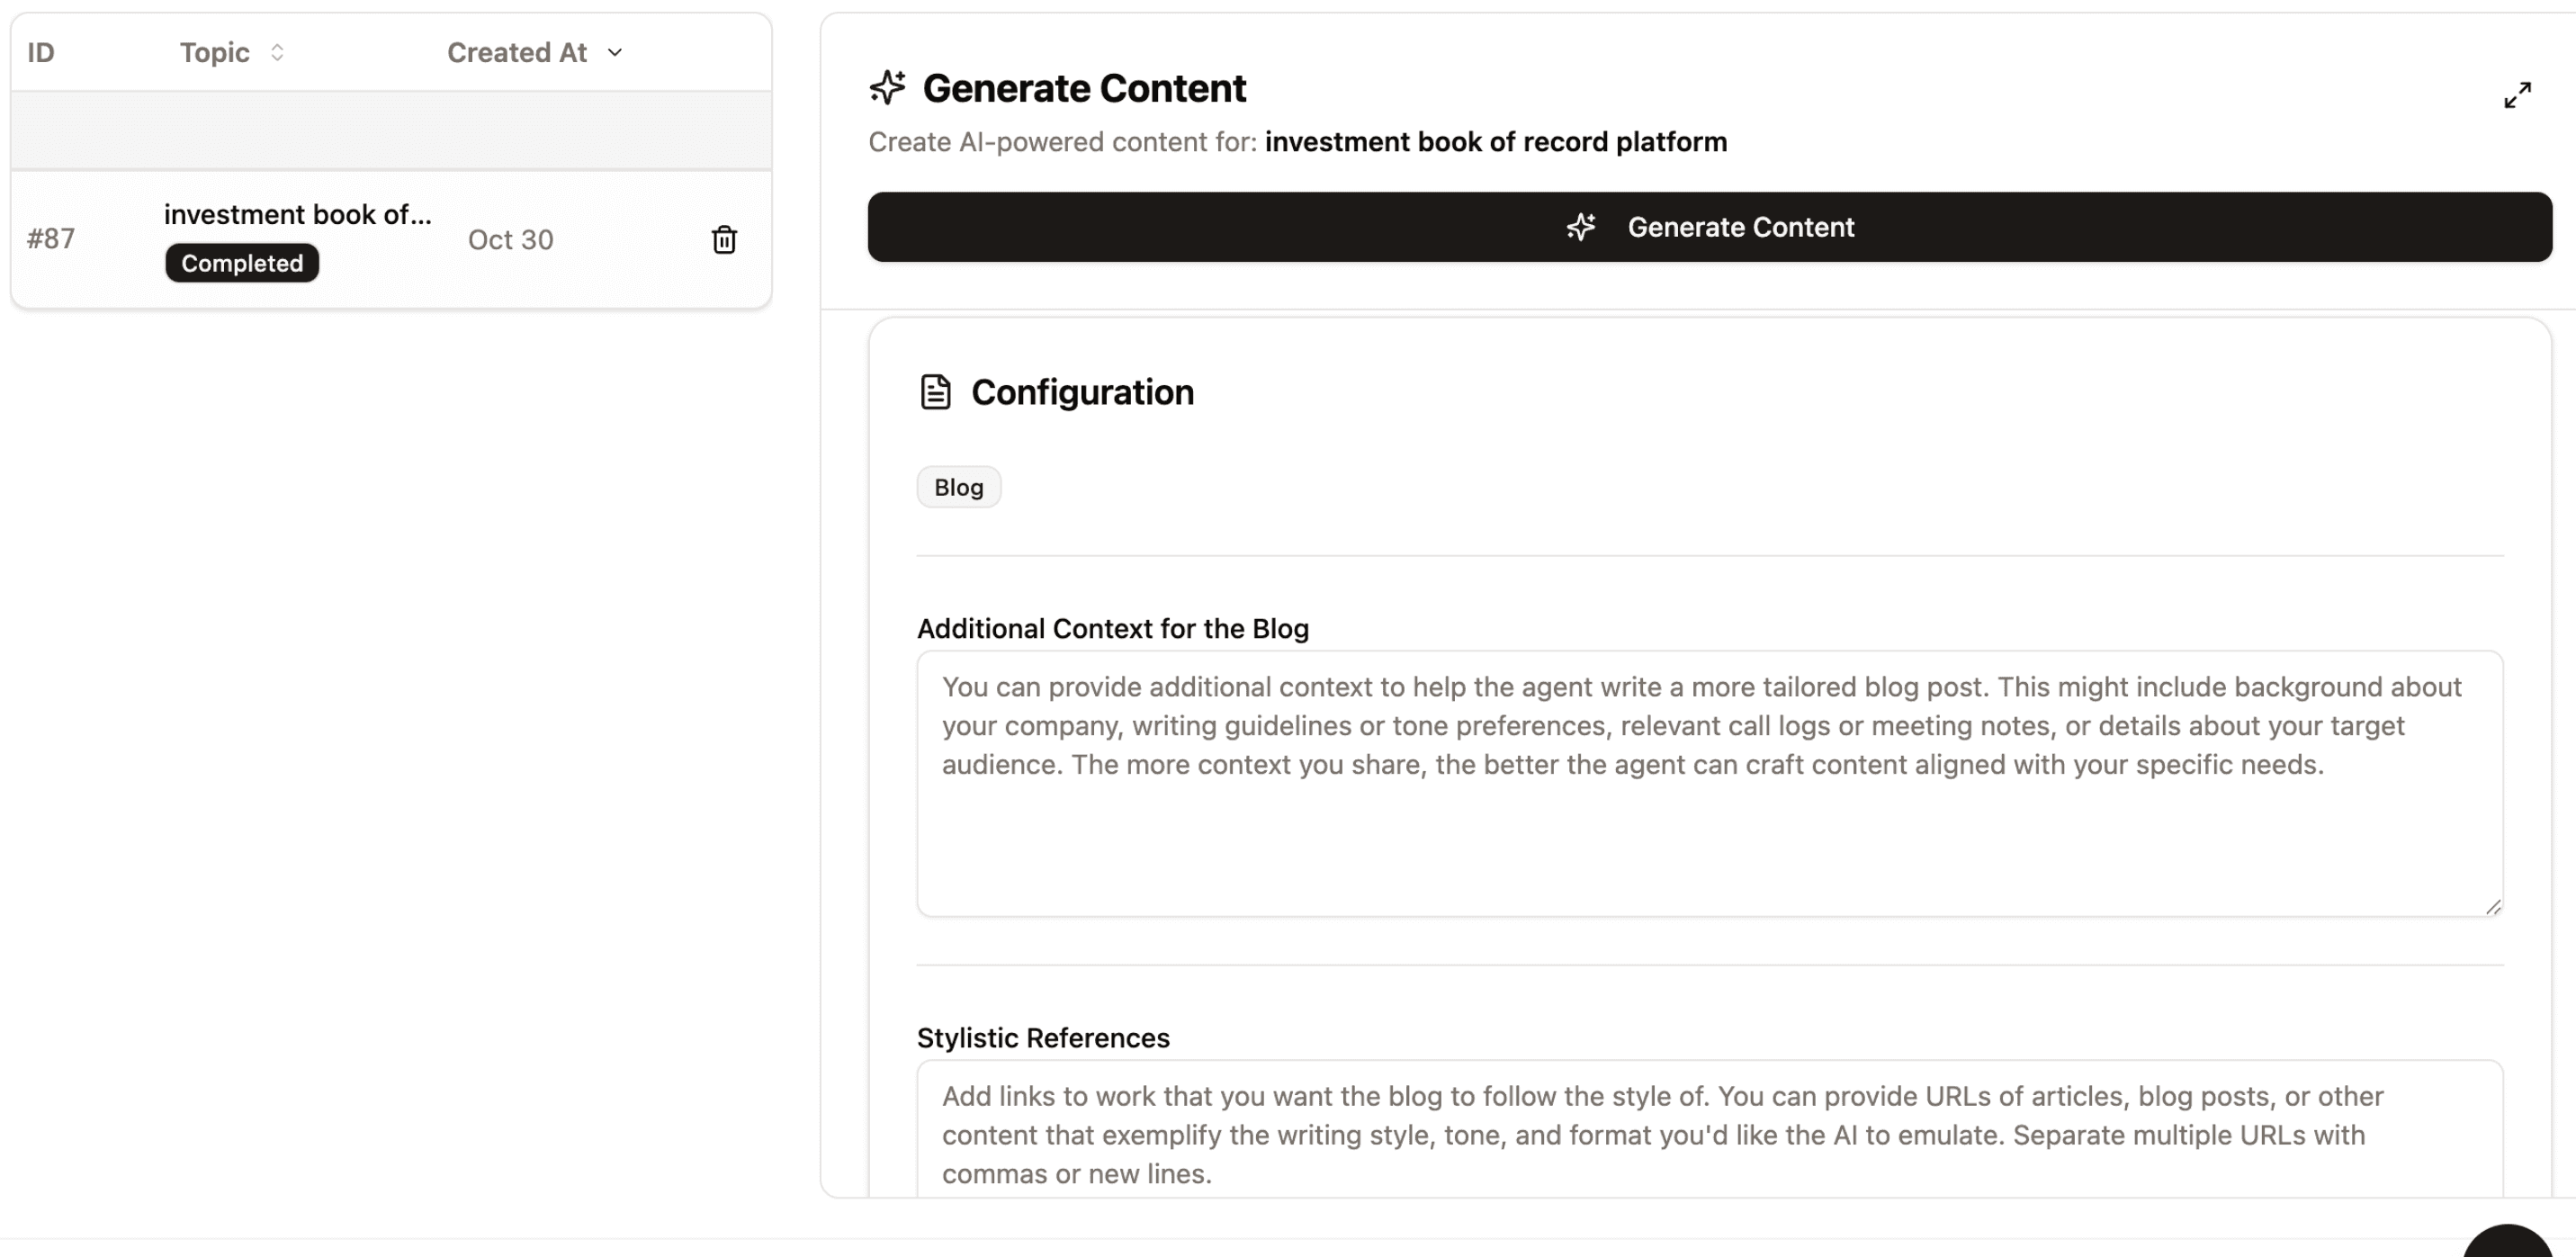Click the ID column header

tap(41, 52)
